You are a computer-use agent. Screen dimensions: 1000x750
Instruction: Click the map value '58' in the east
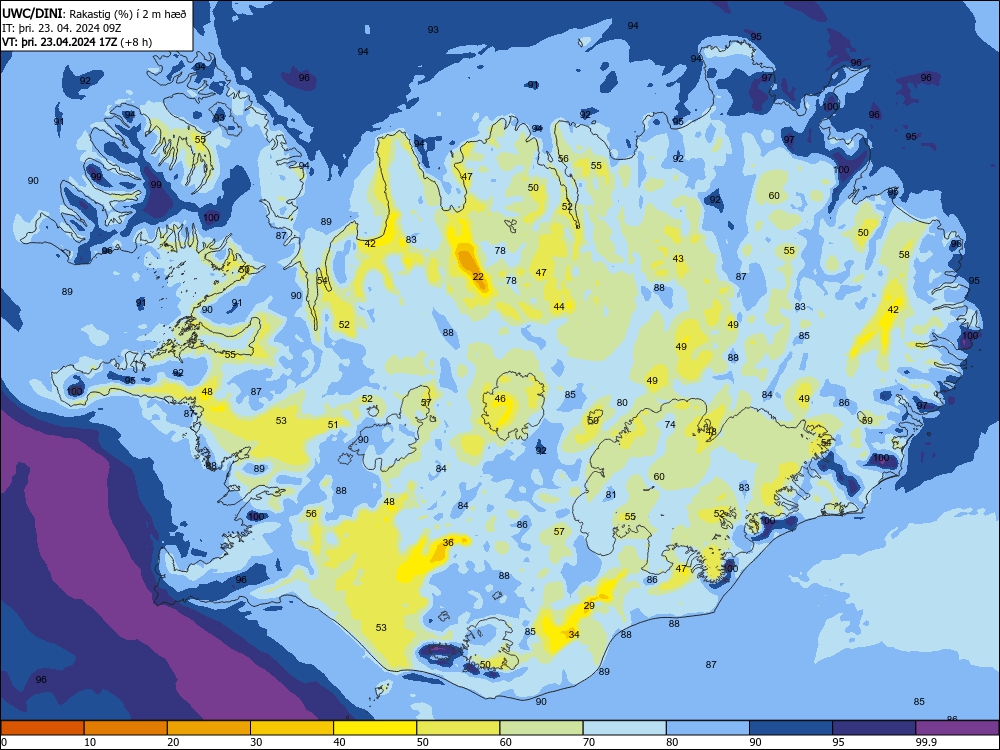pos(904,255)
